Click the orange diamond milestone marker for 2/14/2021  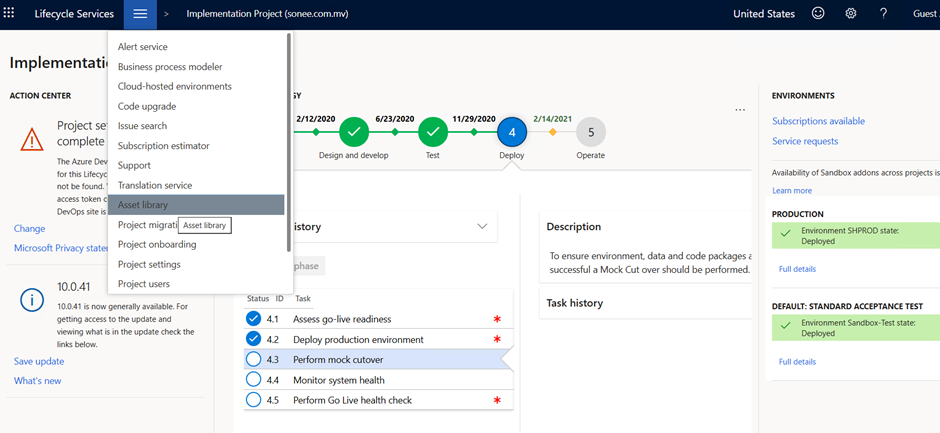[x=553, y=132]
